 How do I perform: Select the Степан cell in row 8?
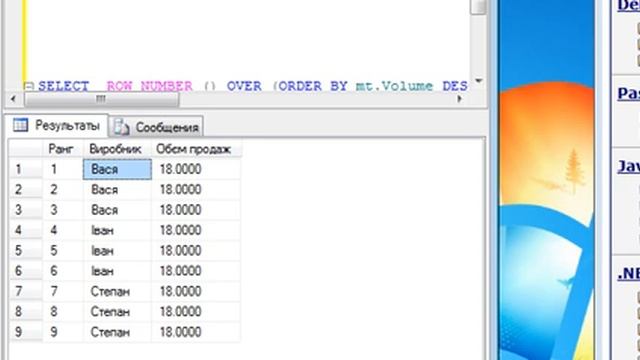point(117,312)
